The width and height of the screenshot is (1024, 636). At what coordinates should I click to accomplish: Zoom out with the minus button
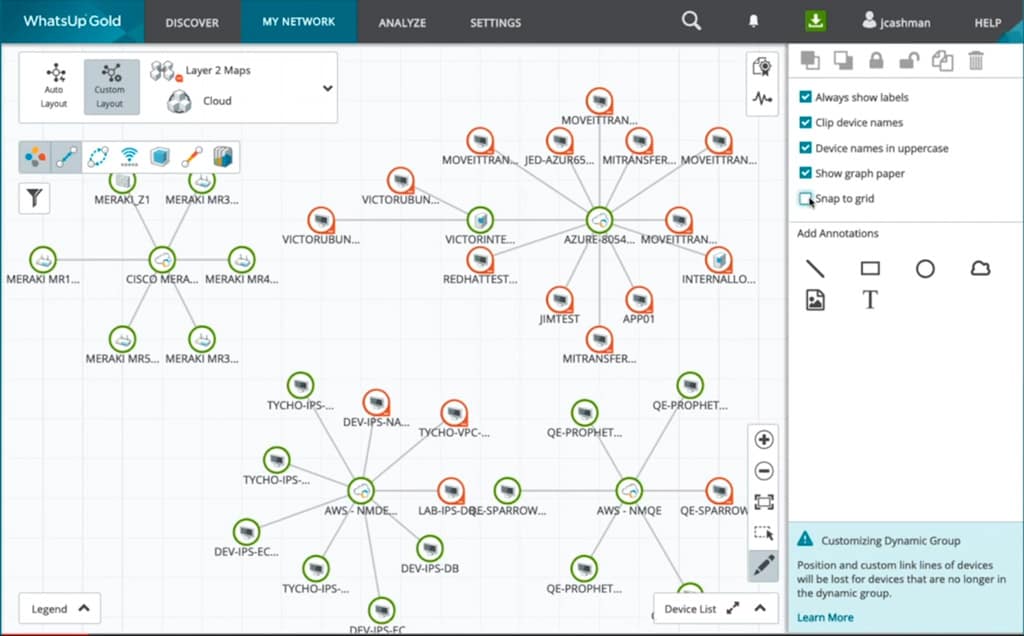pyautogui.click(x=763, y=471)
